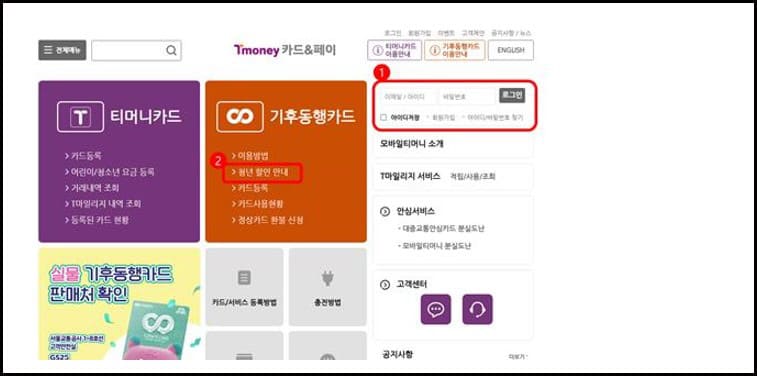The height and width of the screenshot is (376, 757).
Task: Open the 전체메뉴 hamburger menu
Action: (62, 50)
